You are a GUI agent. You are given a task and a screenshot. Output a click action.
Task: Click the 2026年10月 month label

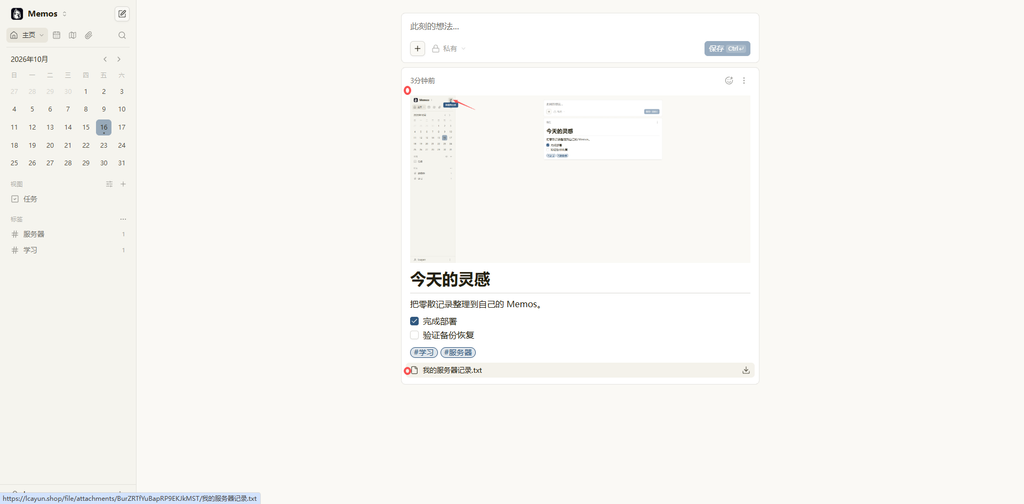coord(29,59)
